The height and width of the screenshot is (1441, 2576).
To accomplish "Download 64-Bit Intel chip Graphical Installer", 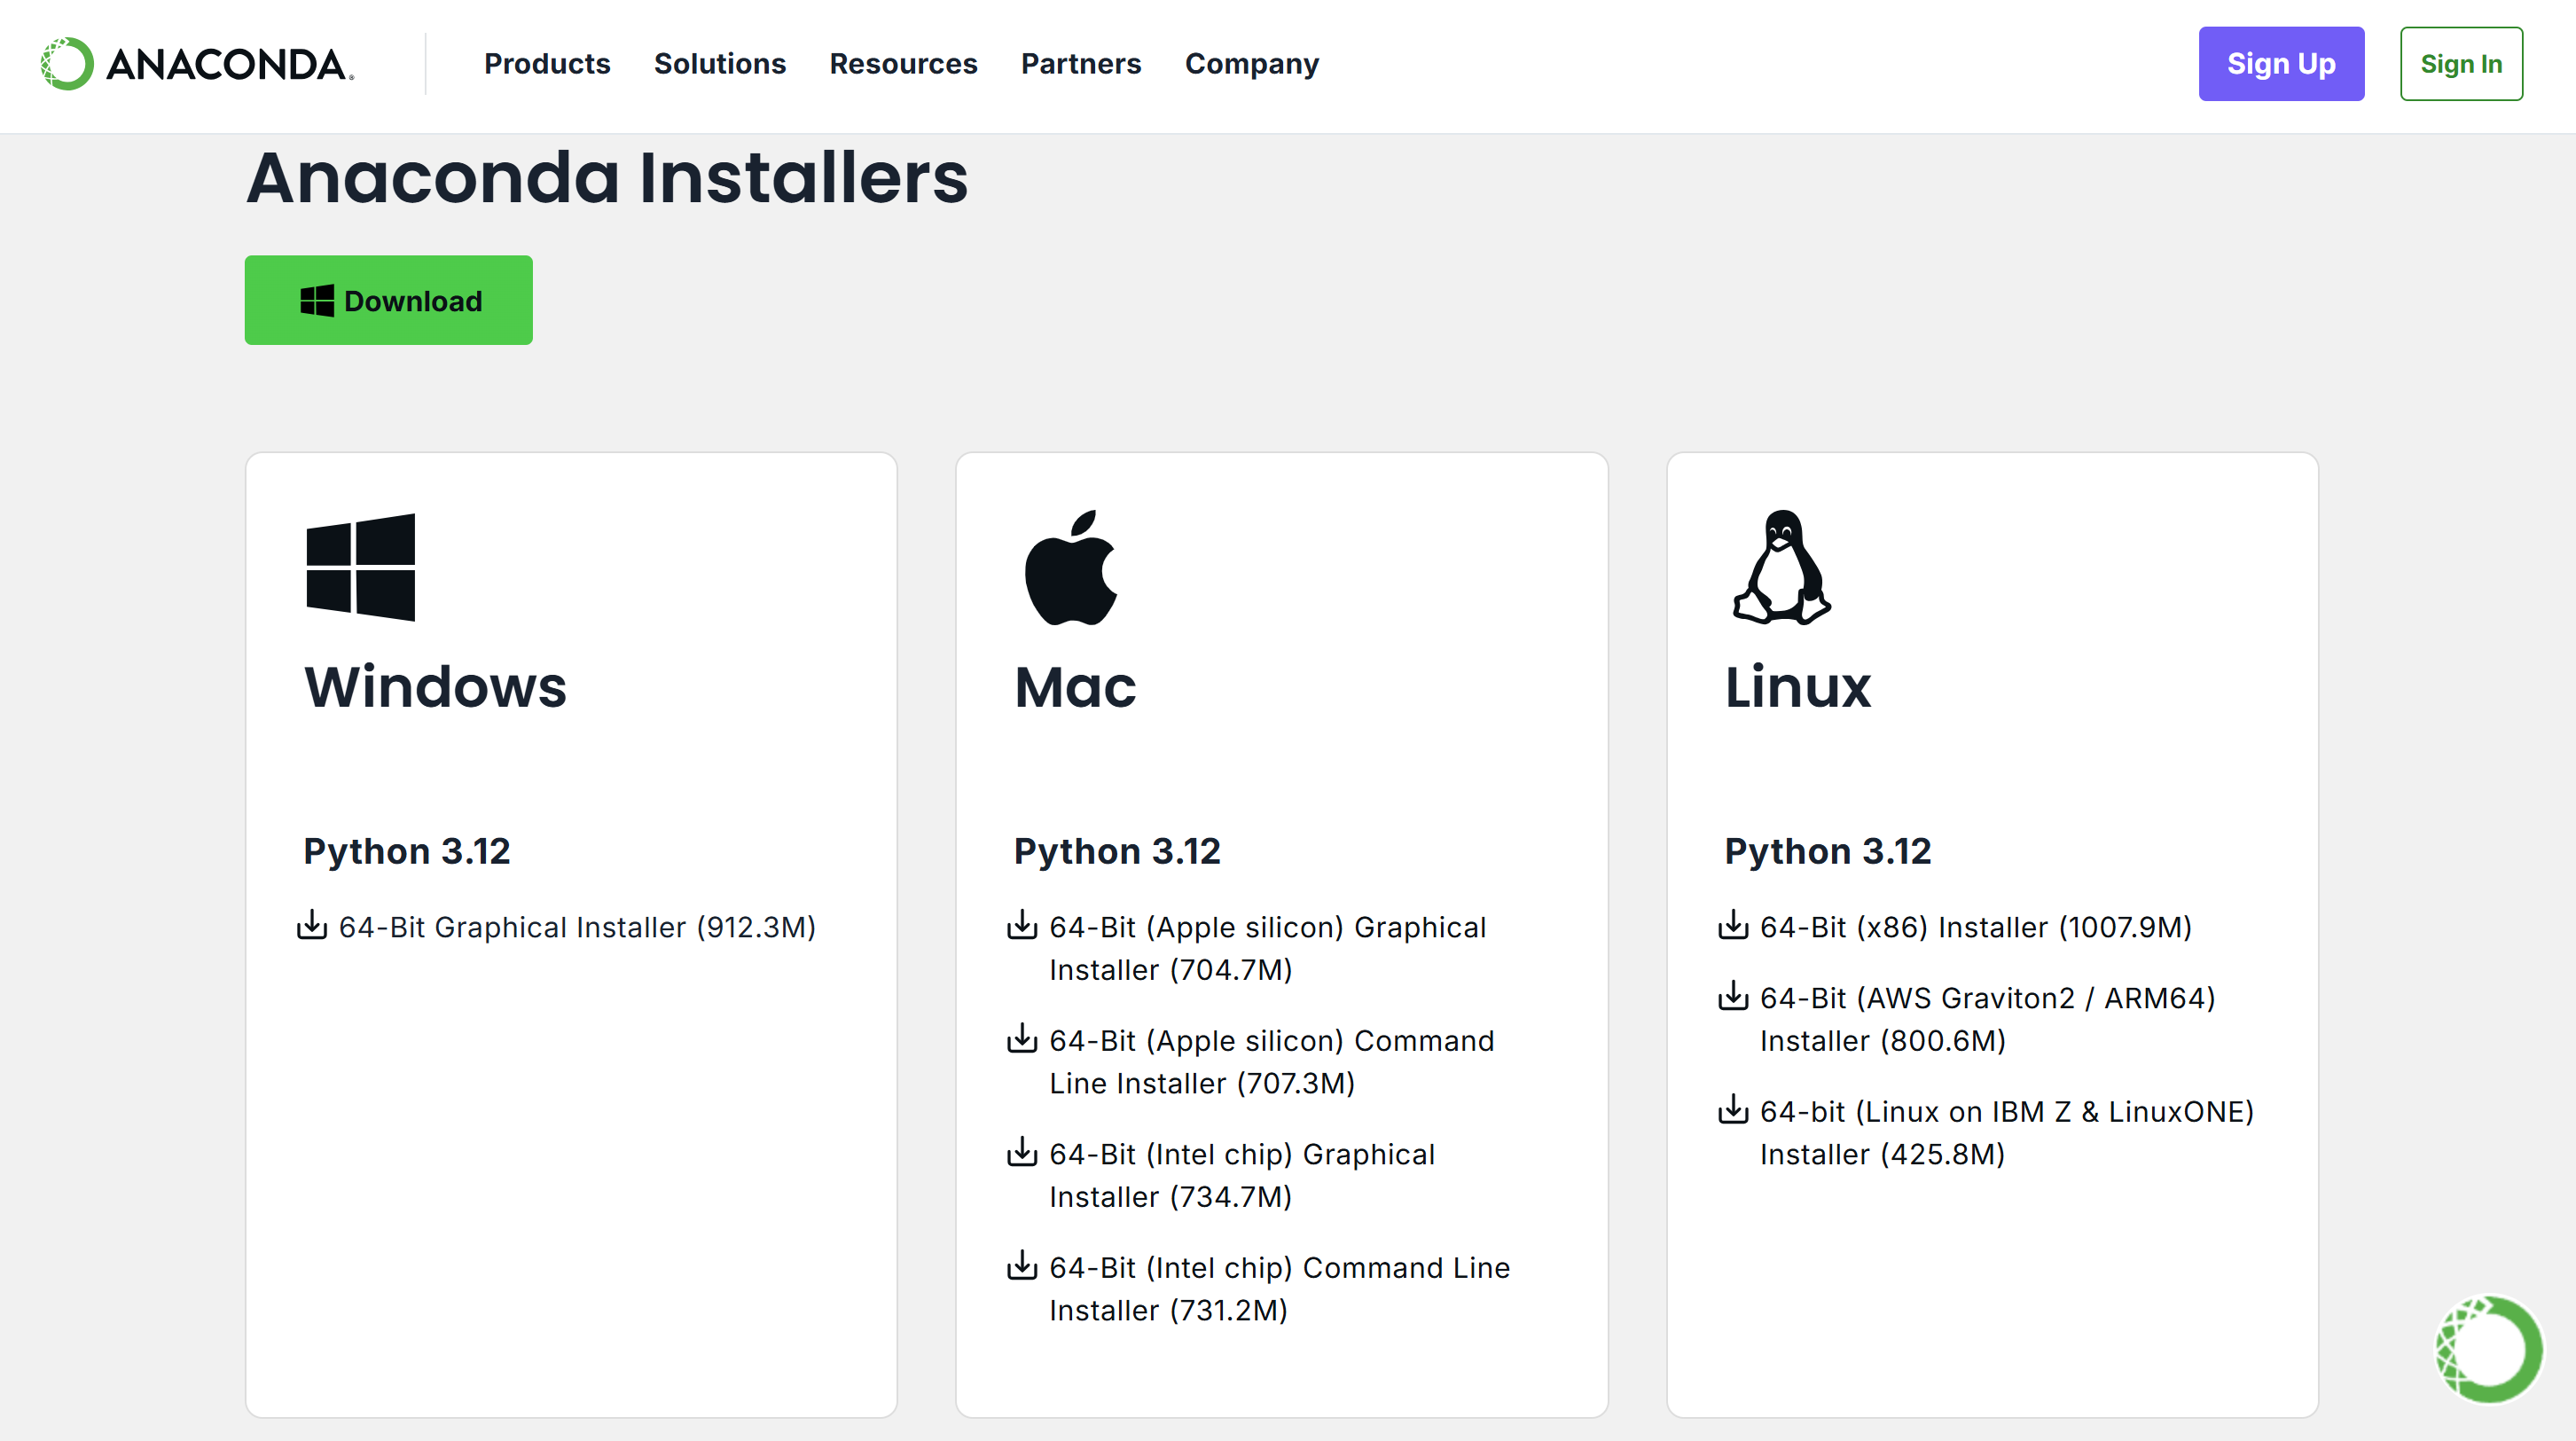I will (x=1242, y=1175).
